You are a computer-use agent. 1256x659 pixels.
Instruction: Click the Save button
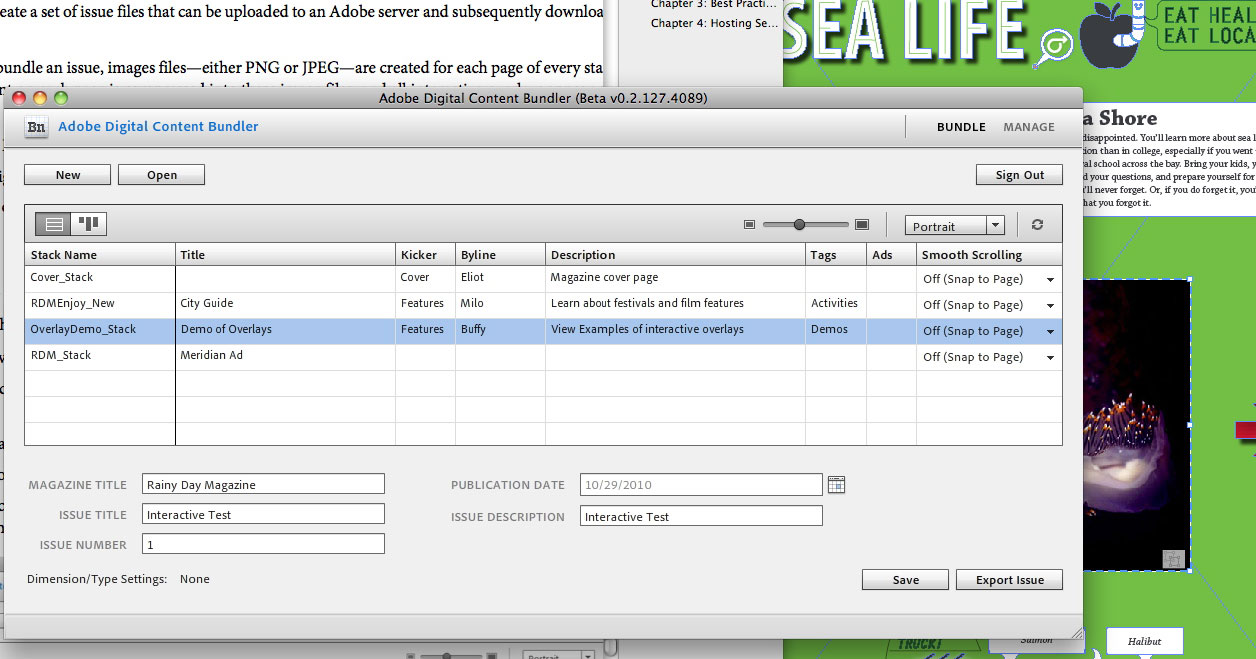pyautogui.click(x=905, y=580)
